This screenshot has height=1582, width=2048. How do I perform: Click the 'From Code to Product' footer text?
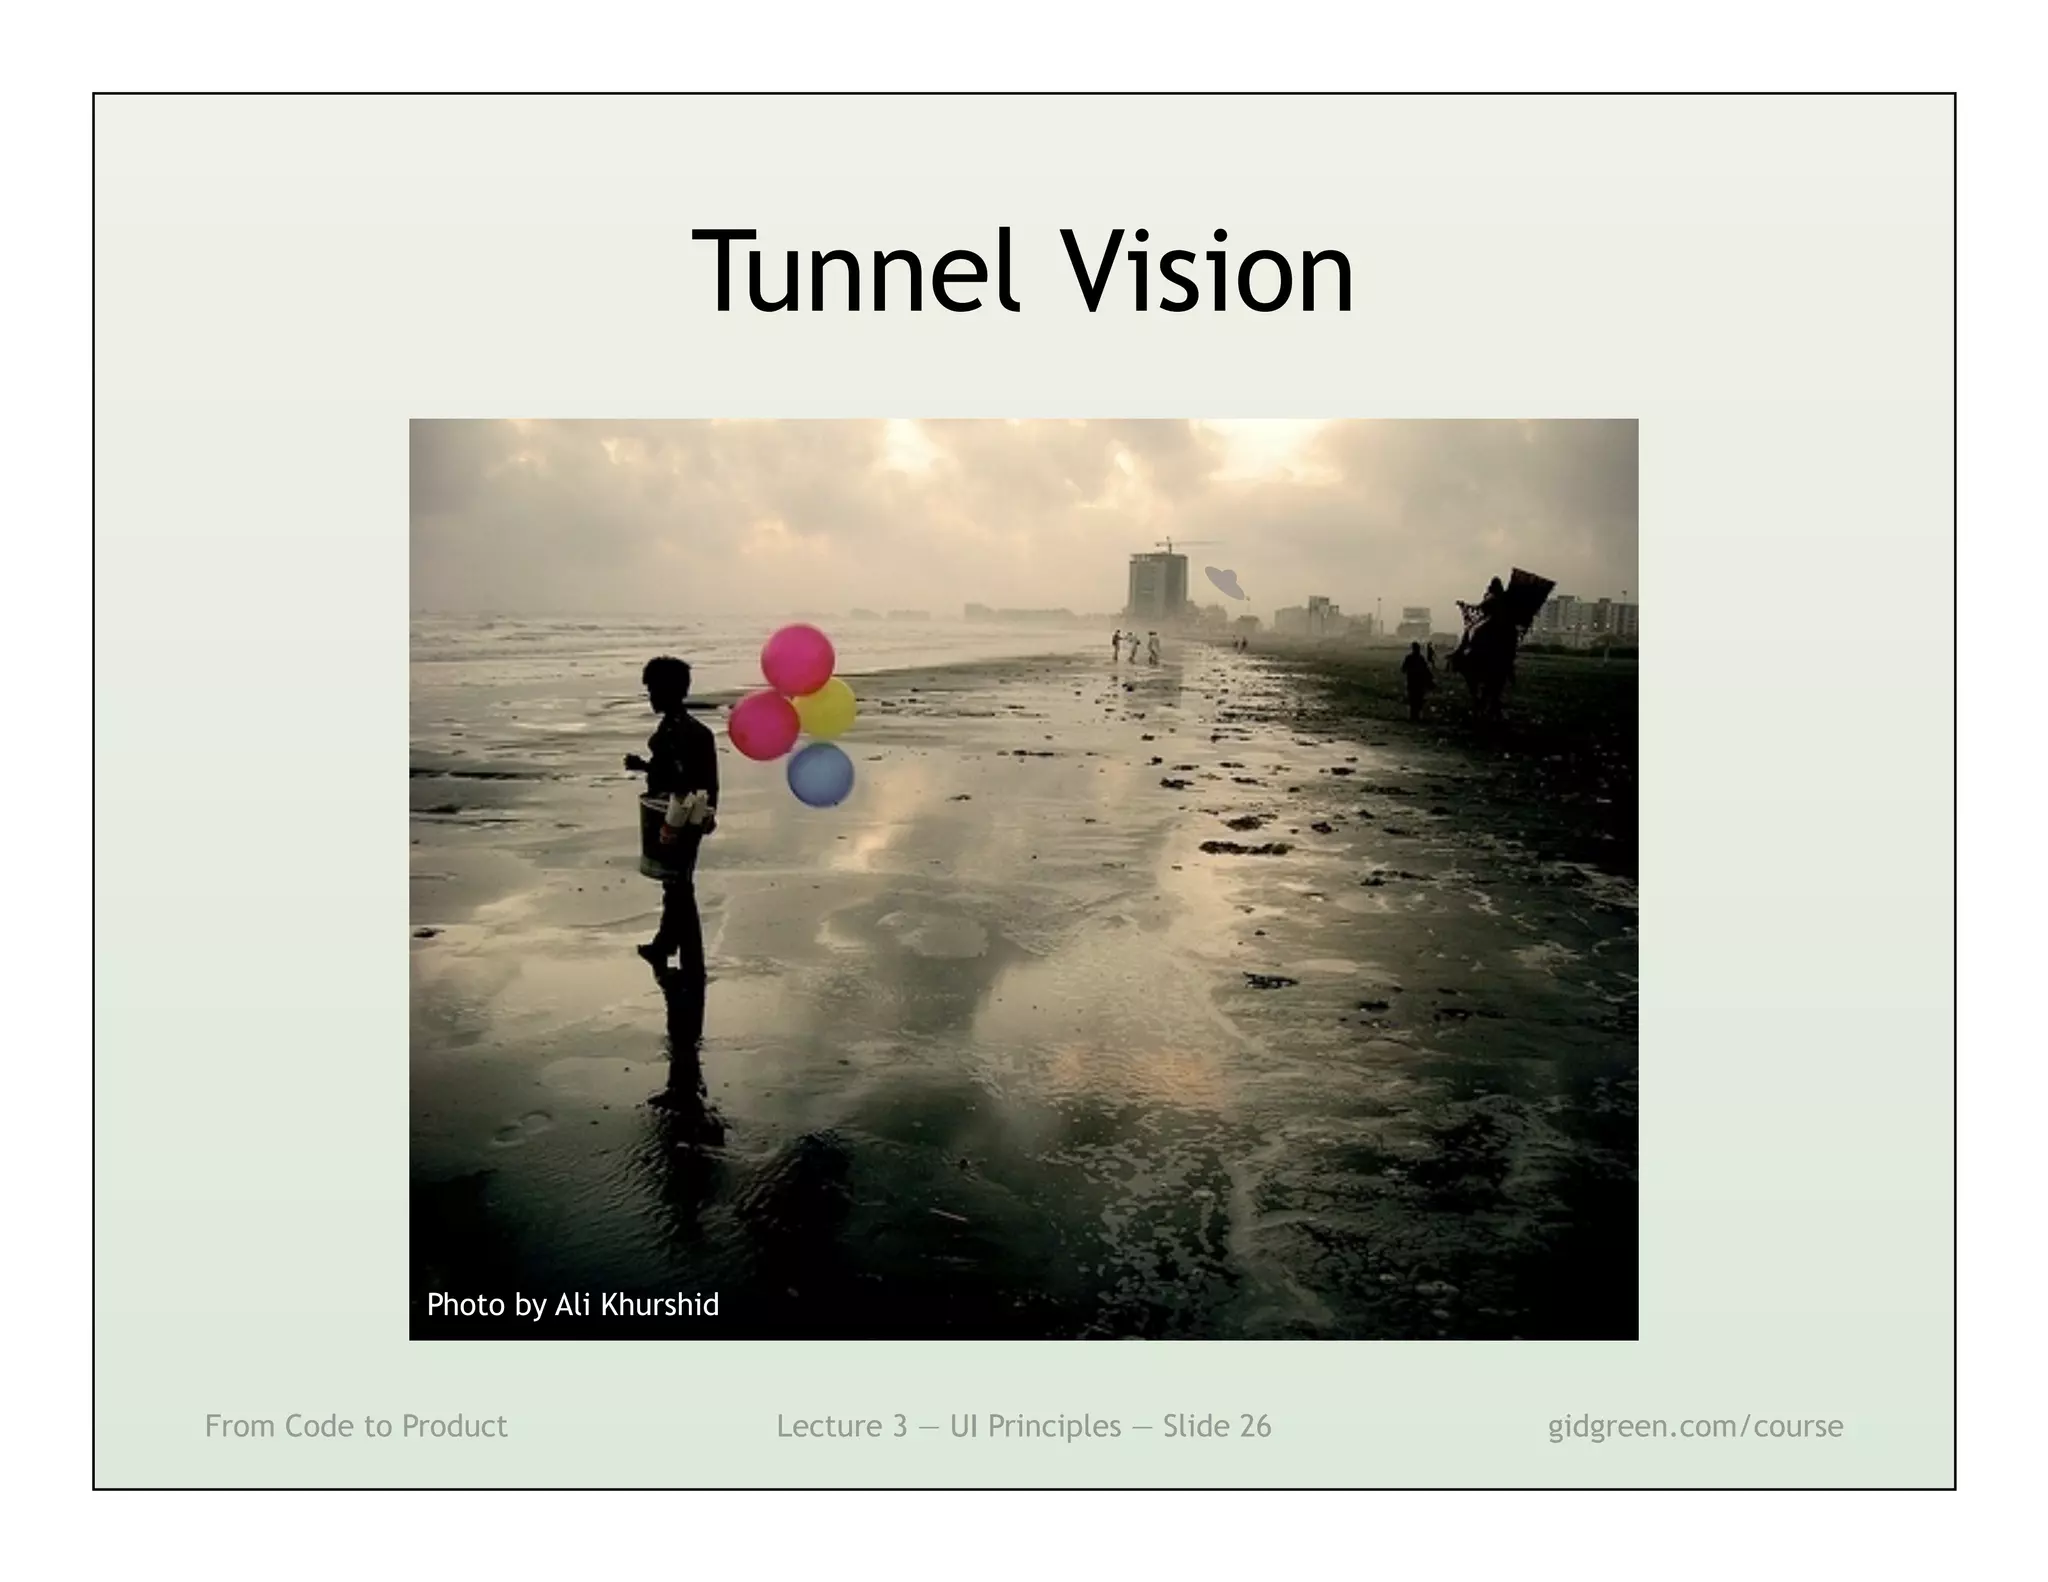tap(356, 1426)
